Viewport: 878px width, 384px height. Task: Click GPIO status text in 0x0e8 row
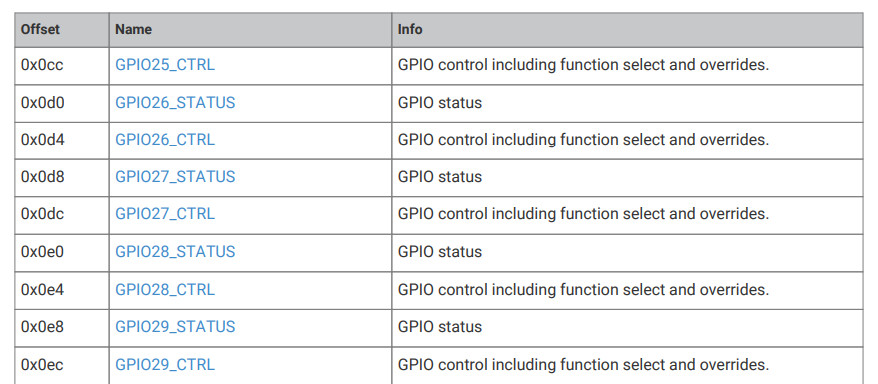(x=440, y=327)
